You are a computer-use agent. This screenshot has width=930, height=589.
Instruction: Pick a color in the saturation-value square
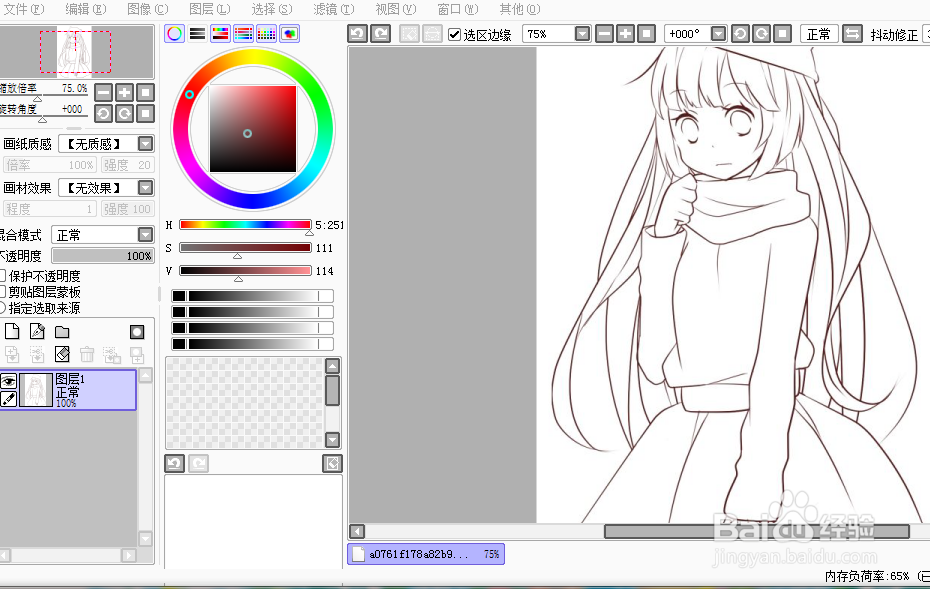(253, 129)
